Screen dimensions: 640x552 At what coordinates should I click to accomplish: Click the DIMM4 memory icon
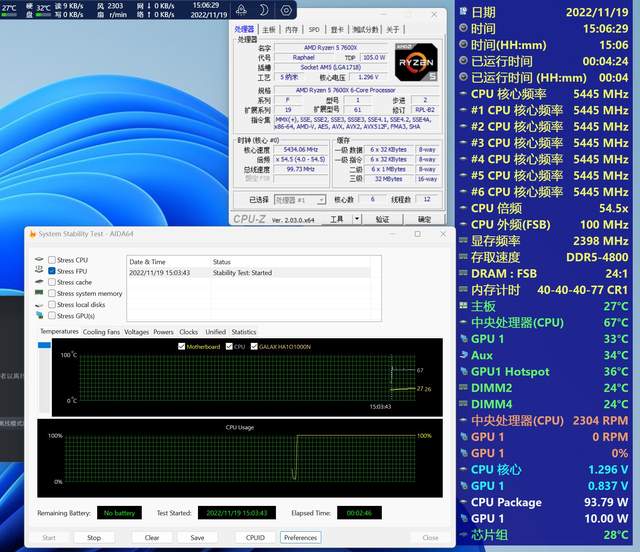(x=463, y=403)
